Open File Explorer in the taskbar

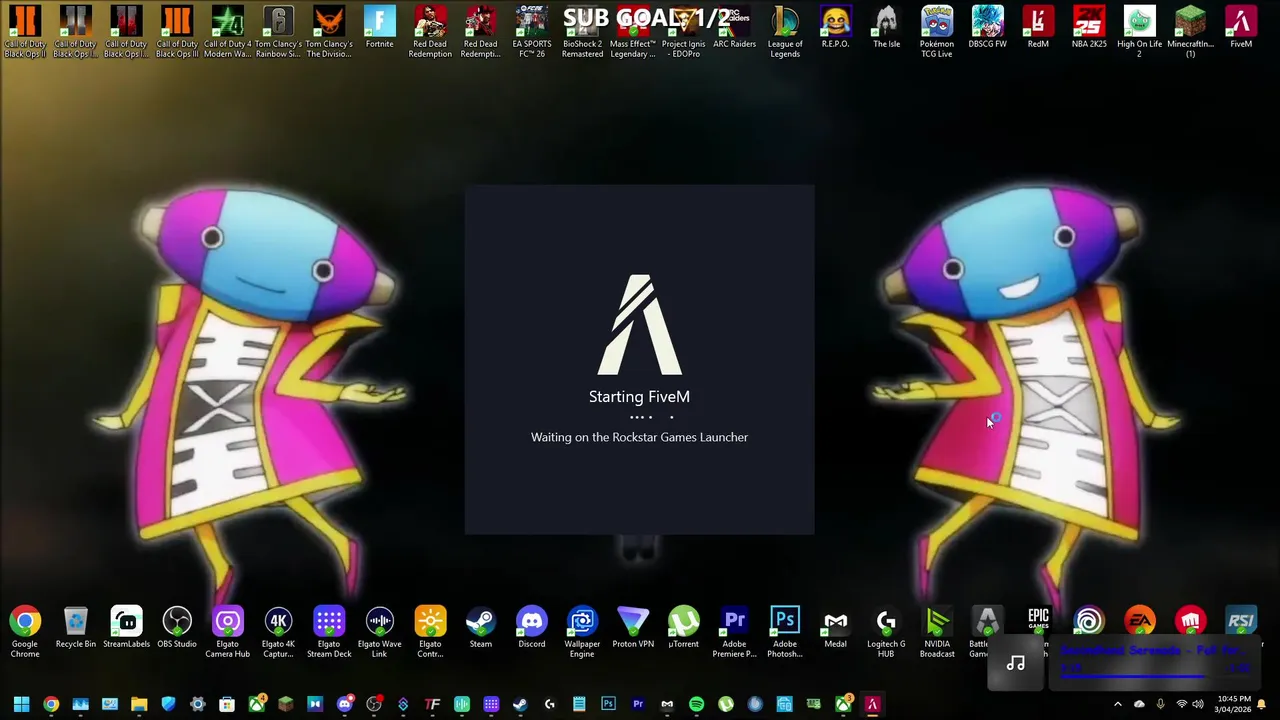click(x=139, y=704)
